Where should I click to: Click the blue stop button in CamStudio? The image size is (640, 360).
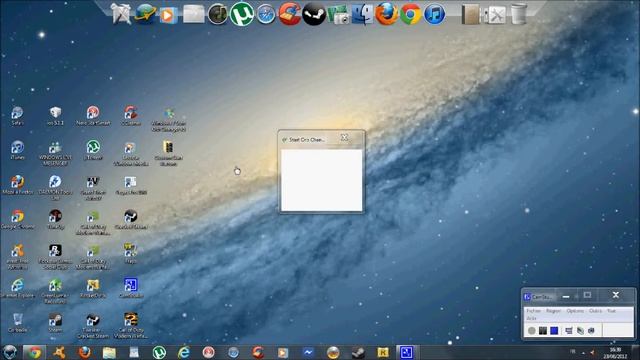[x=554, y=331]
